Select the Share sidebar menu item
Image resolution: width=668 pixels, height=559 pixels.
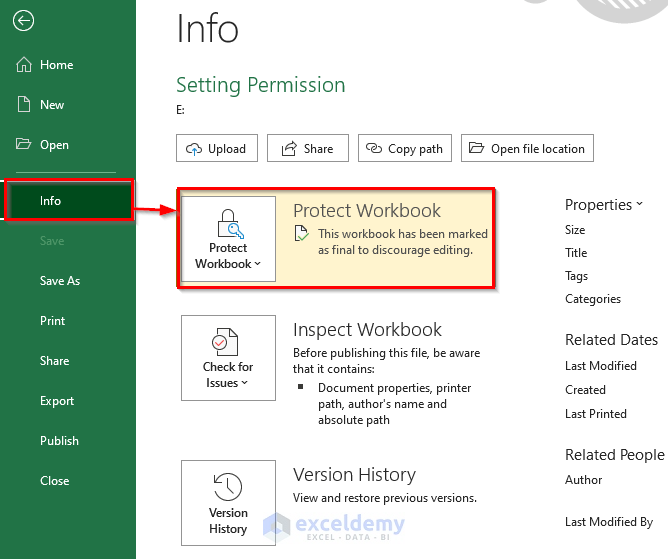tap(55, 361)
